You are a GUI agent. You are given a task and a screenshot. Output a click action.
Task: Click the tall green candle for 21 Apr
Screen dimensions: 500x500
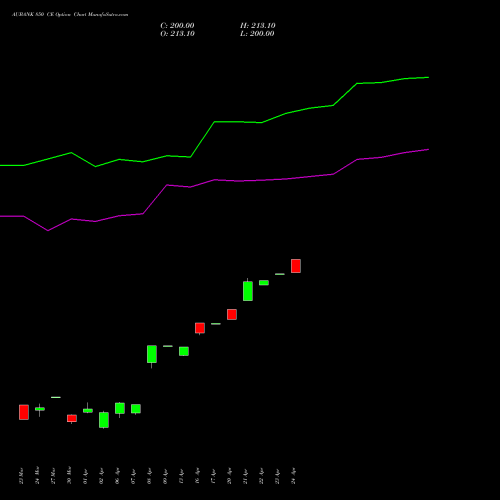[x=248, y=291]
